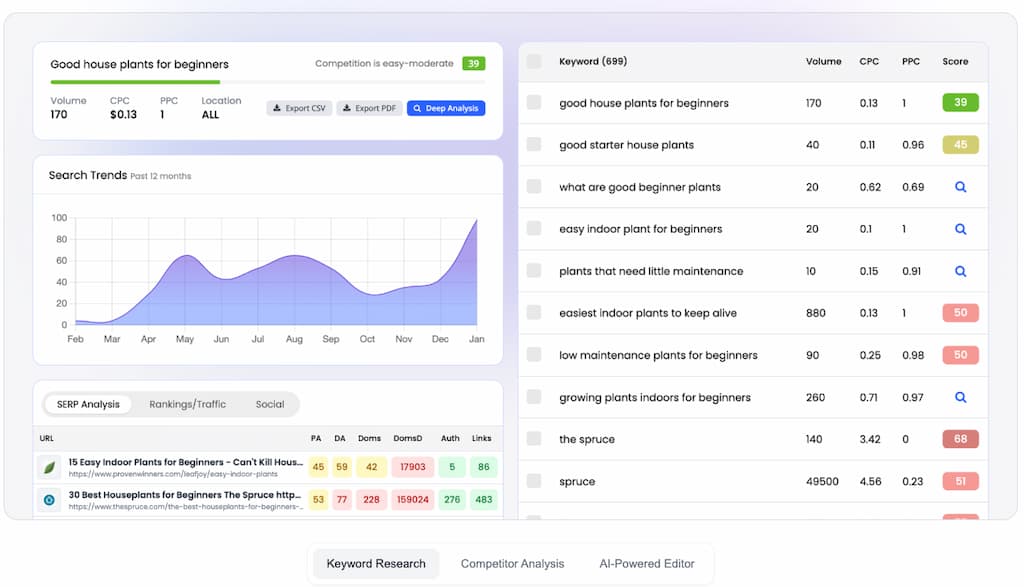This screenshot has height=587, width=1024.
Task: Open '15 Easy Indoor Plants for Beginners' result
Action: (185, 462)
